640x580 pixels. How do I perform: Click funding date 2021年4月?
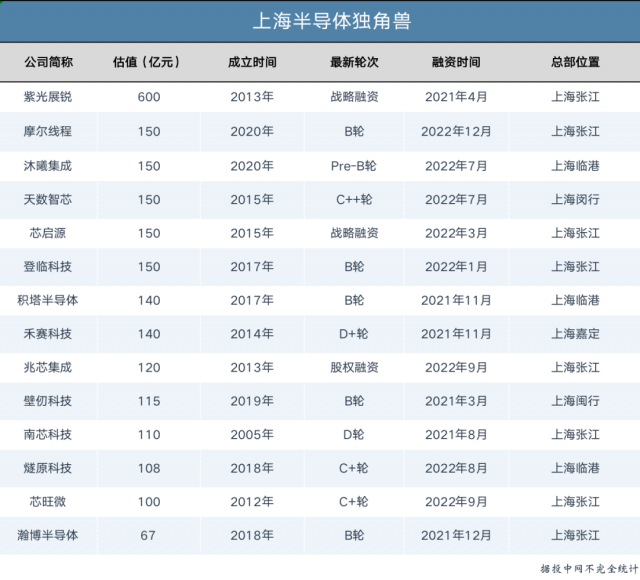pyautogui.click(x=456, y=97)
